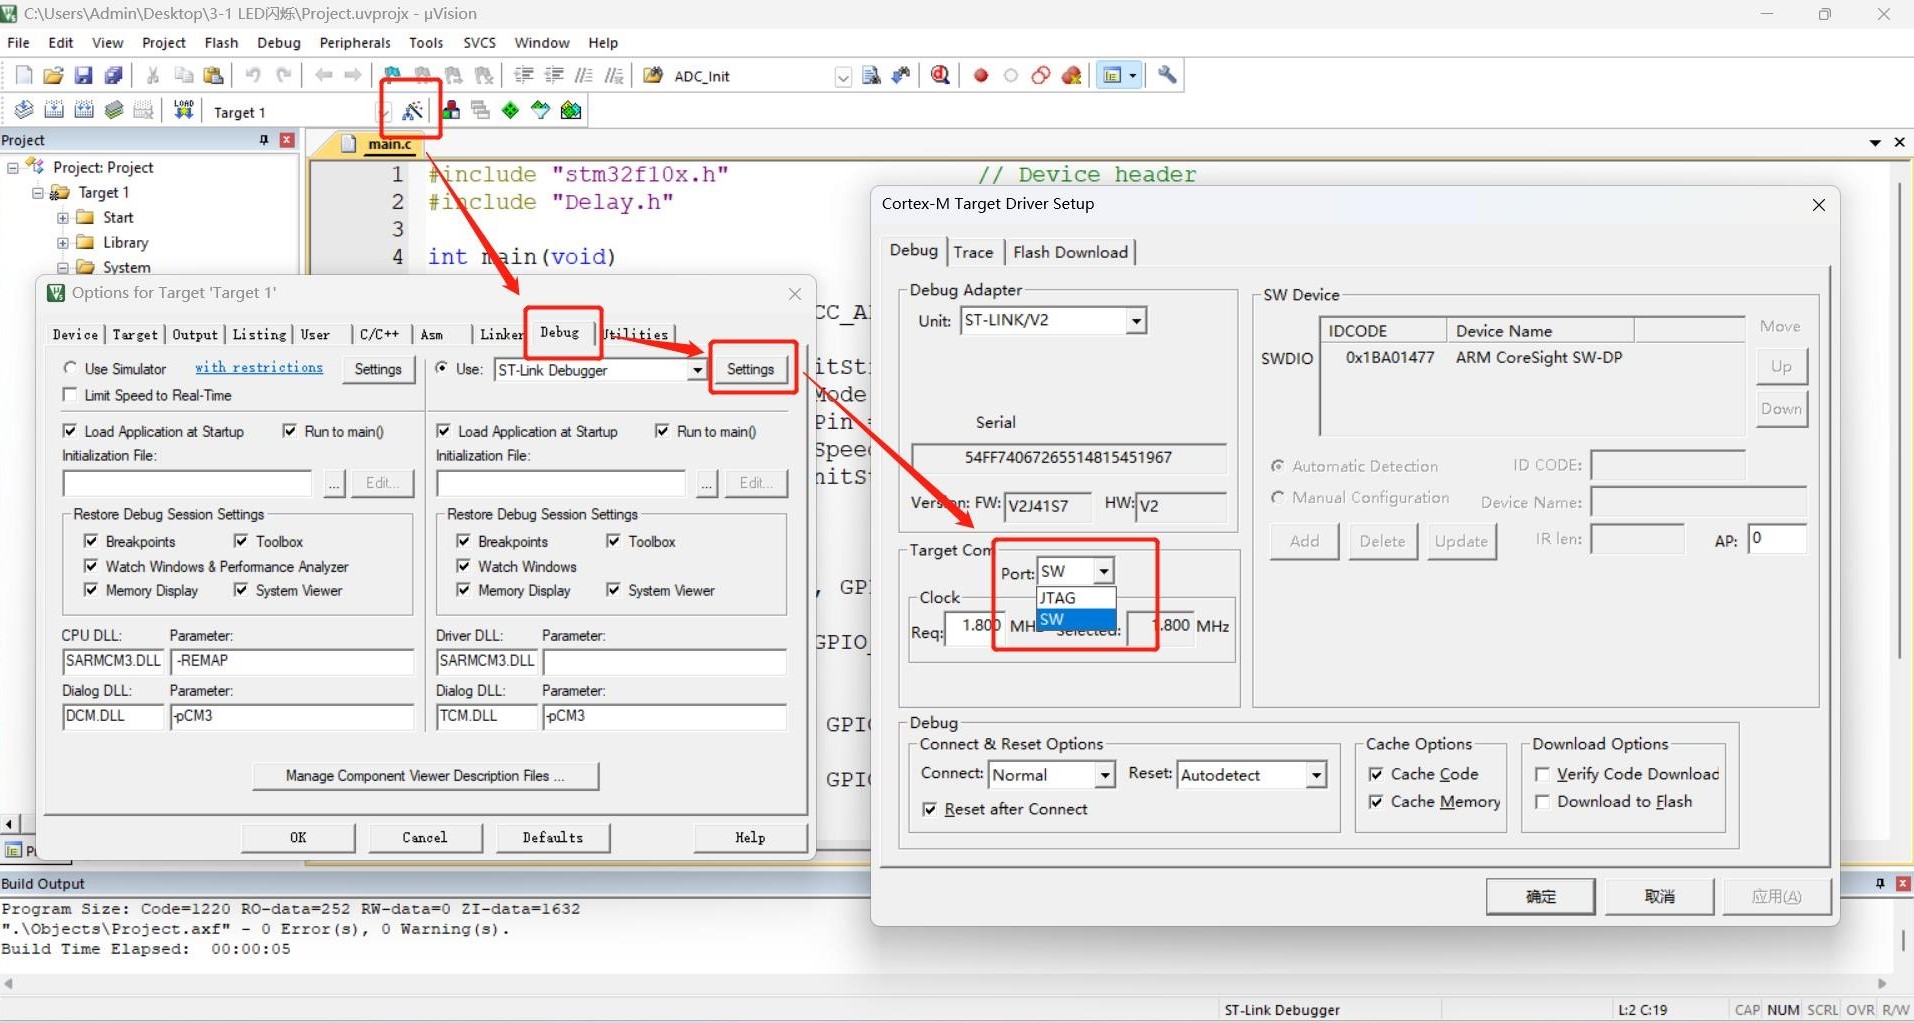This screenshot has width=1914, height=1023.
Task: Open the Peripherals menu
Action: [x=355, y=43]
